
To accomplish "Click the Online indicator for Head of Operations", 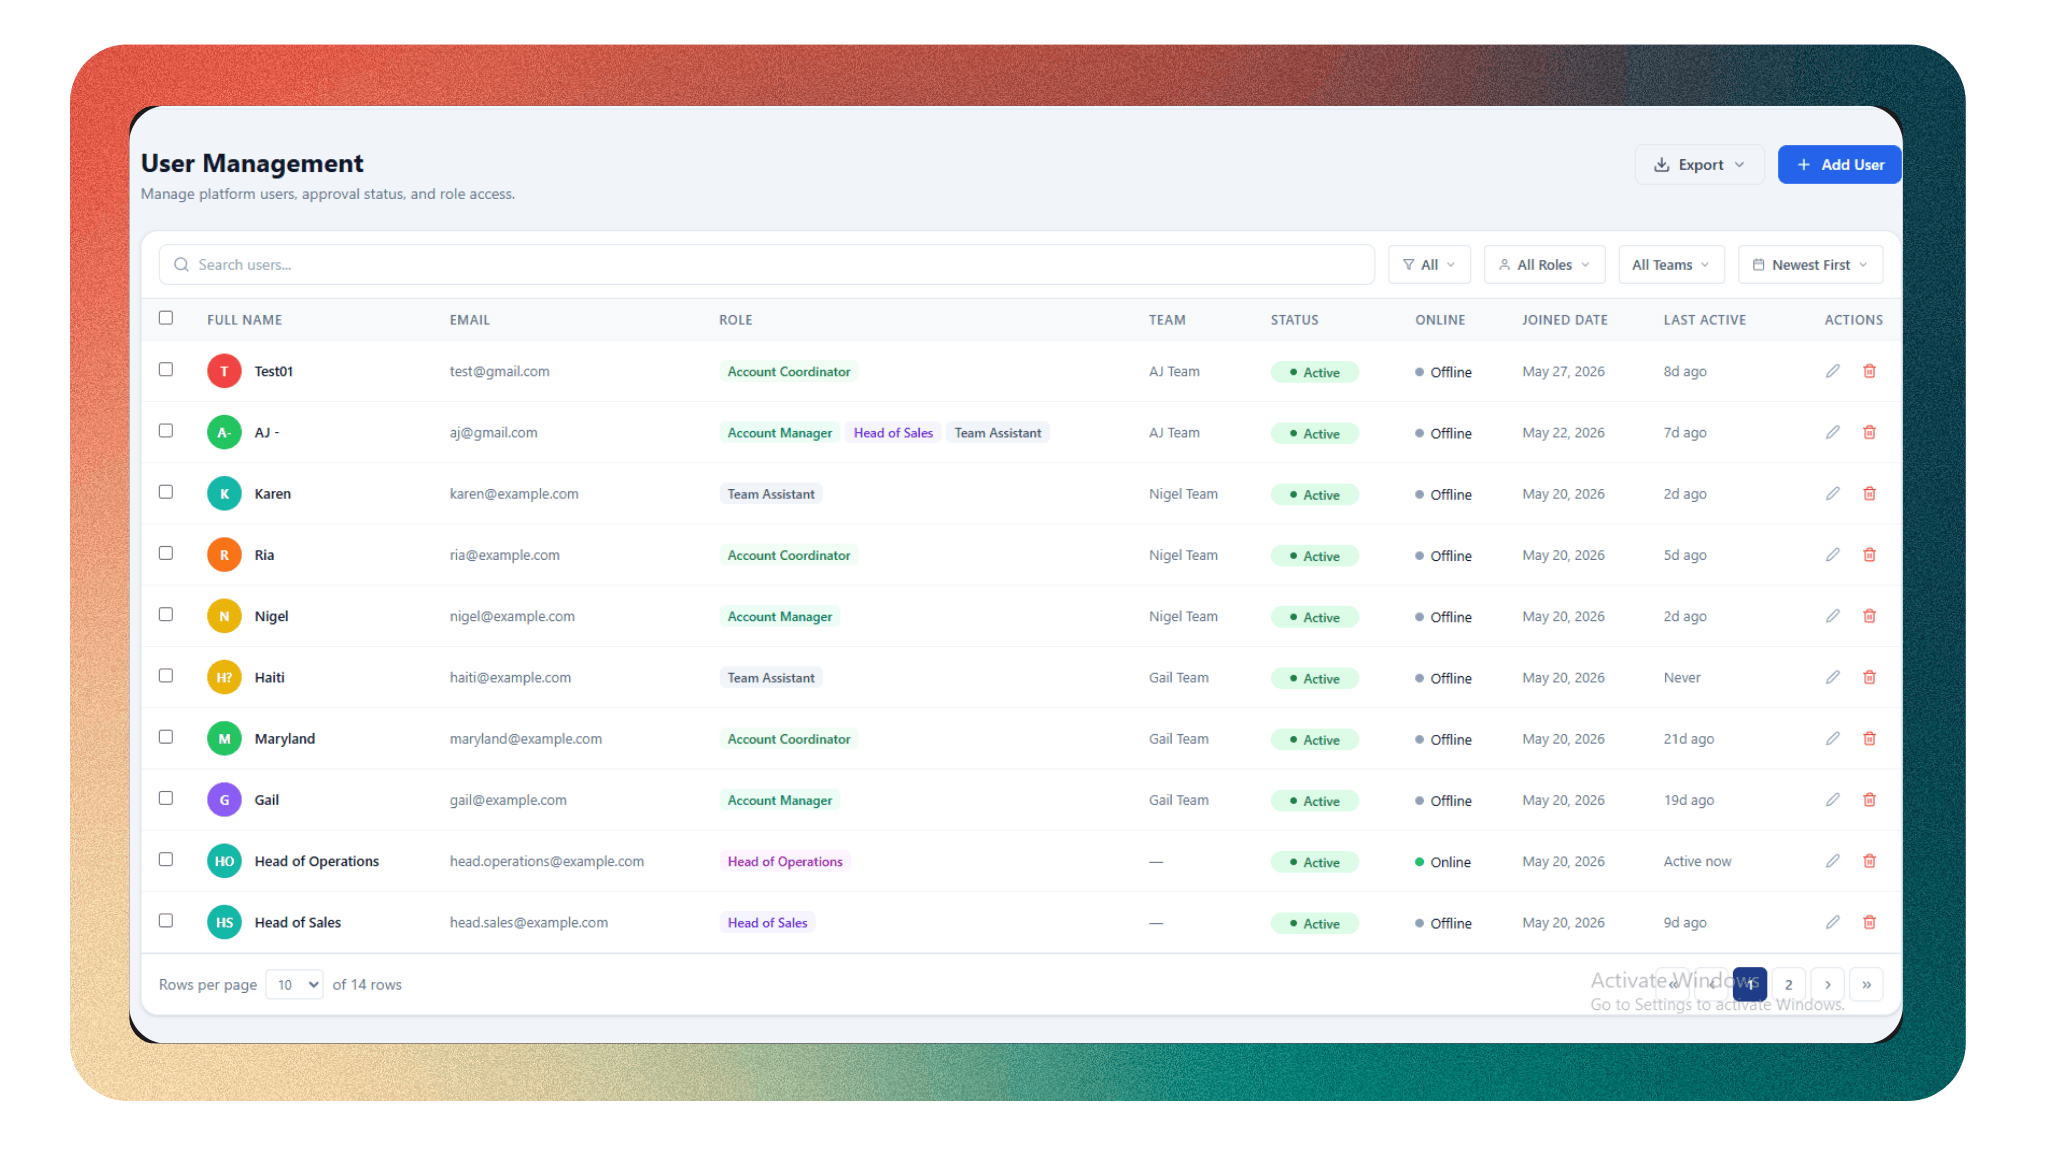I will [1443, 862].
